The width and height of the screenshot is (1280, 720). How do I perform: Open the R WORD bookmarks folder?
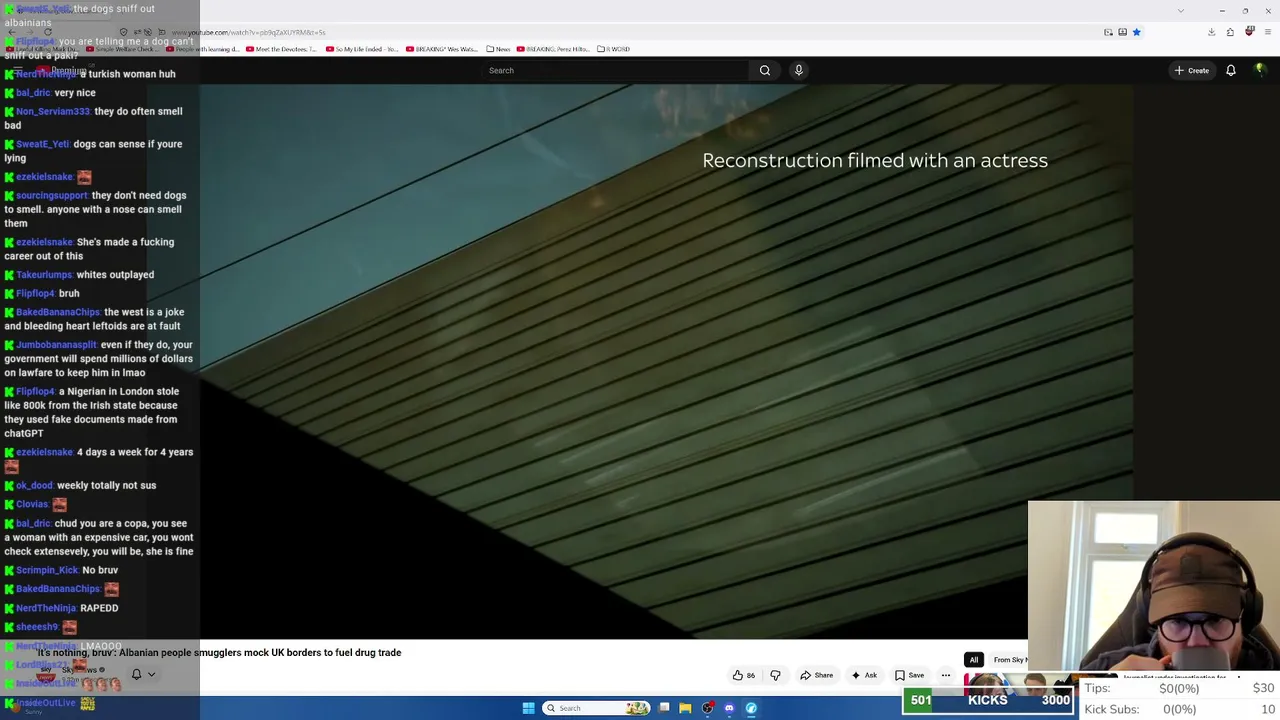613,49
